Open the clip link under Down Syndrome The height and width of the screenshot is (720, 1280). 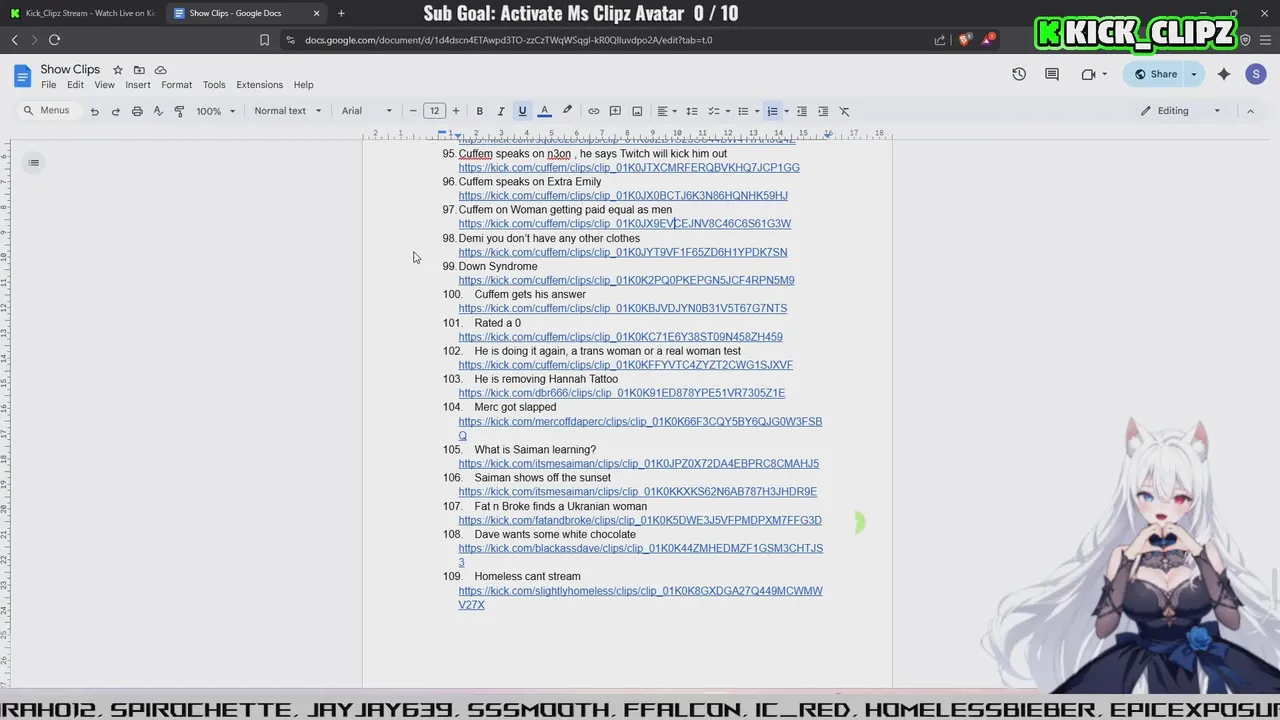[x=626, y=281]
